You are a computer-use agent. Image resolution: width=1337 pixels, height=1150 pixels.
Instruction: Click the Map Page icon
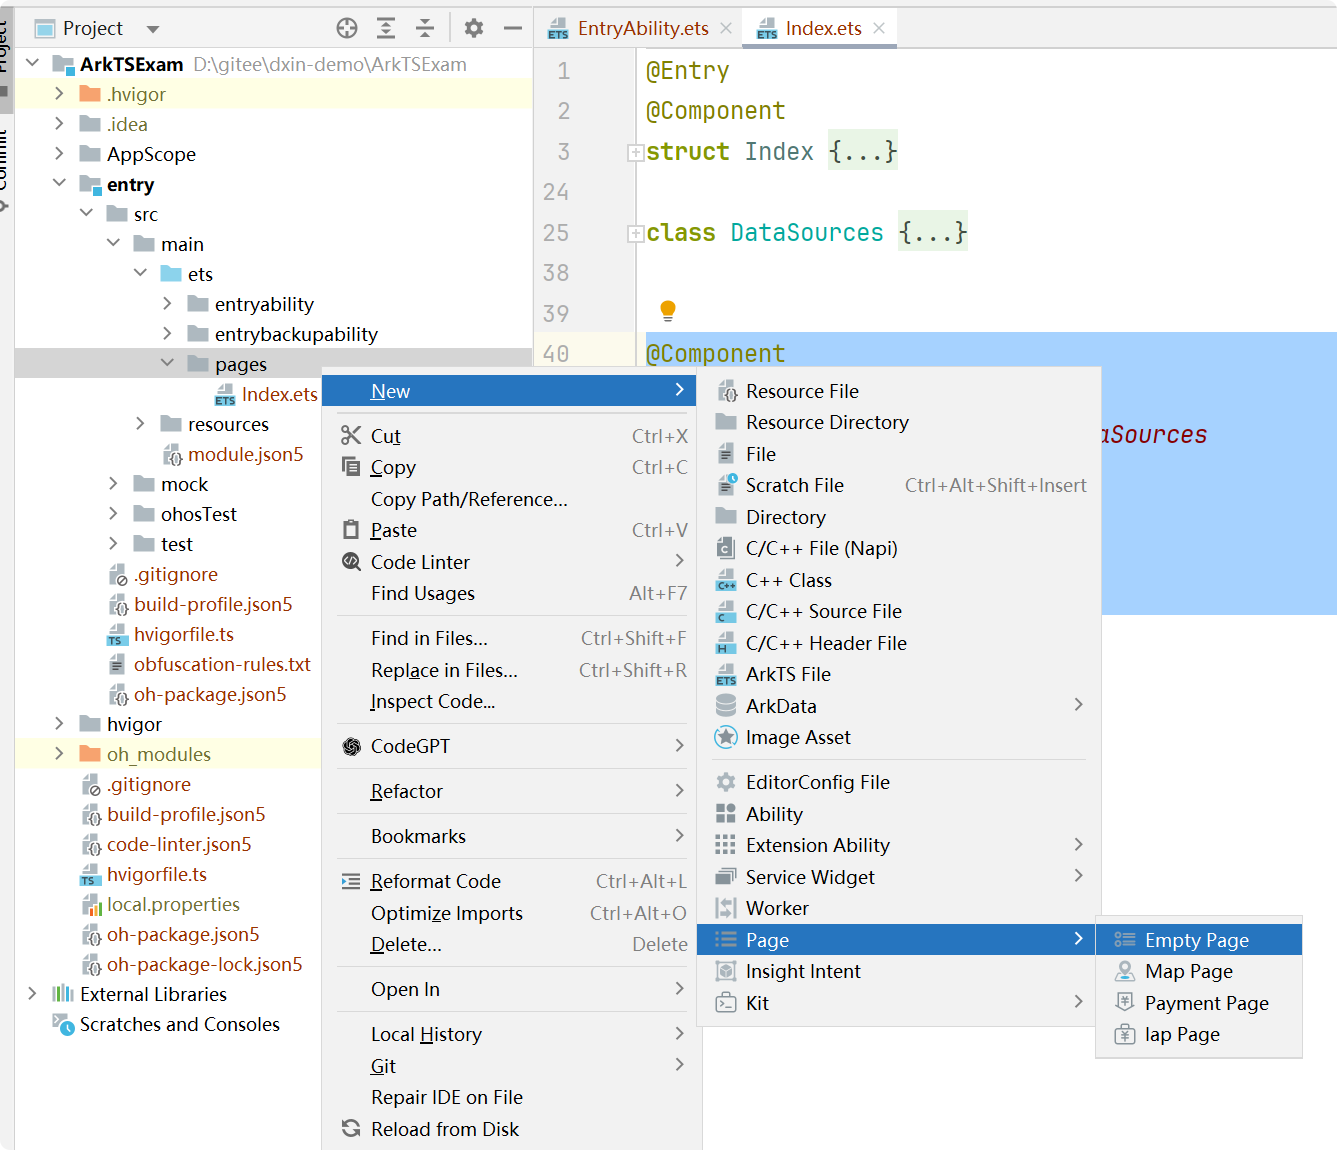[1125, 971]
